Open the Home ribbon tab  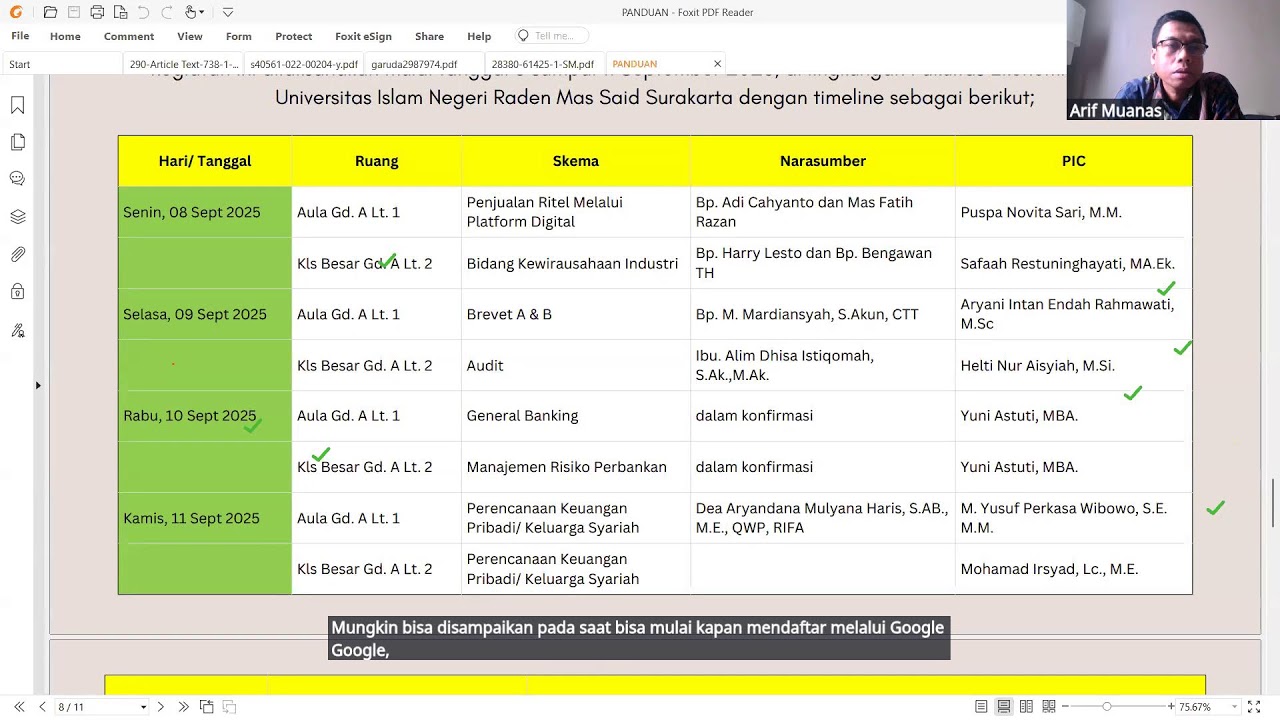pyautogui.click(x=65, y=36)
